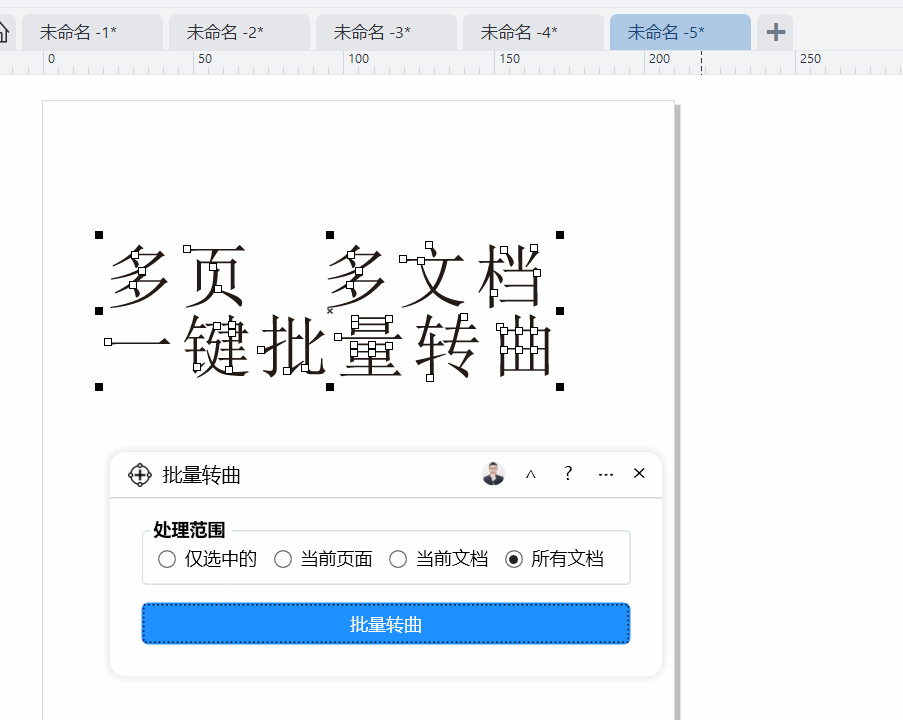Viewport: 903px width, 720px height.
Task: Click the bottom-right selection handle
Action: tap(560, 387)
